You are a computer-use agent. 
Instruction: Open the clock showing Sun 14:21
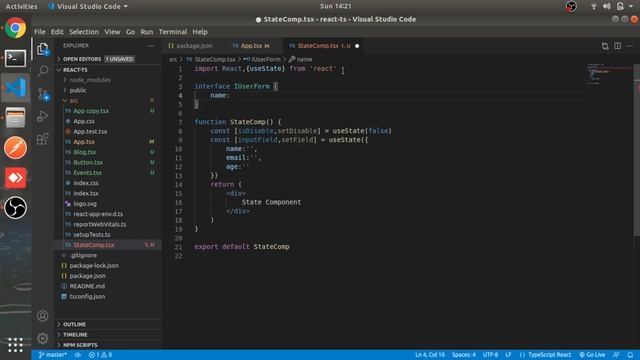tap(336, 6)
